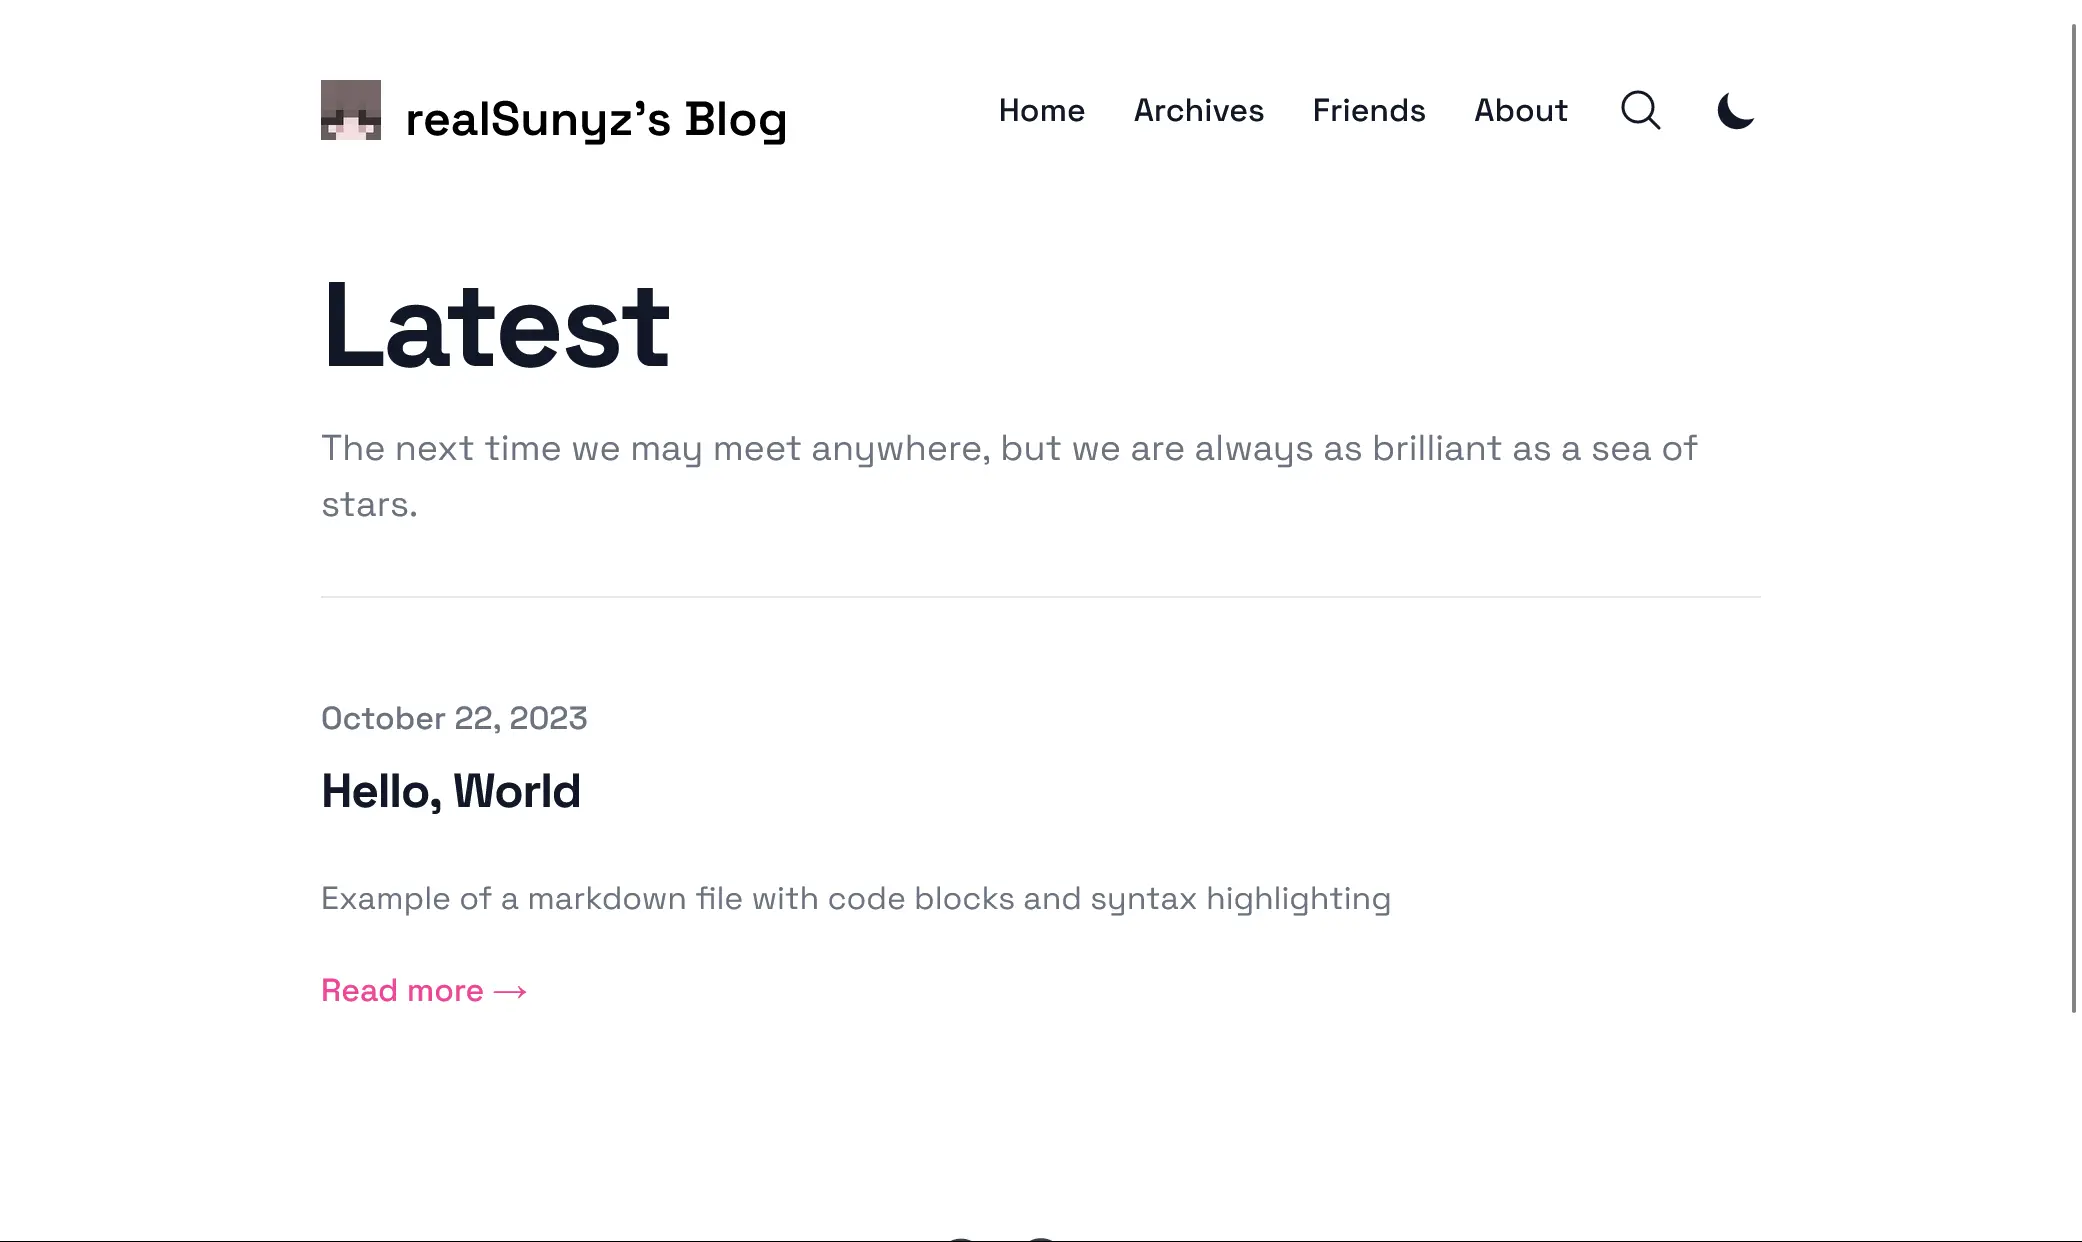Click the realSunyz's Blog site title
The width and height of the screenshot is (2082, 1242).
pos(596,119)
